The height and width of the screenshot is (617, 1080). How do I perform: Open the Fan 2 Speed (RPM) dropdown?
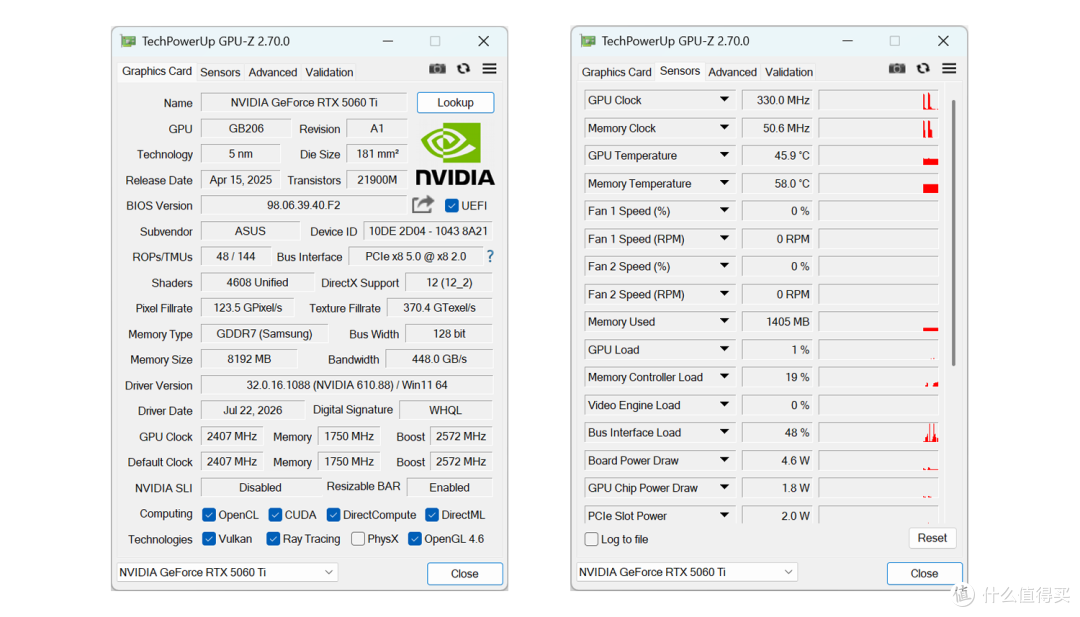pyautogui.click(x=724, y=294)
